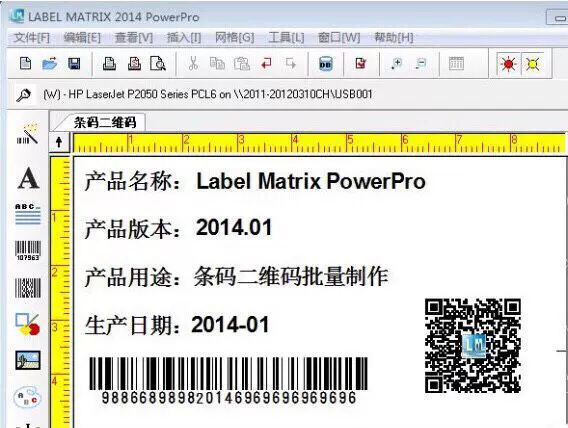Click the ruler origin arrow button
568x428 pixels.
(59, 142)
